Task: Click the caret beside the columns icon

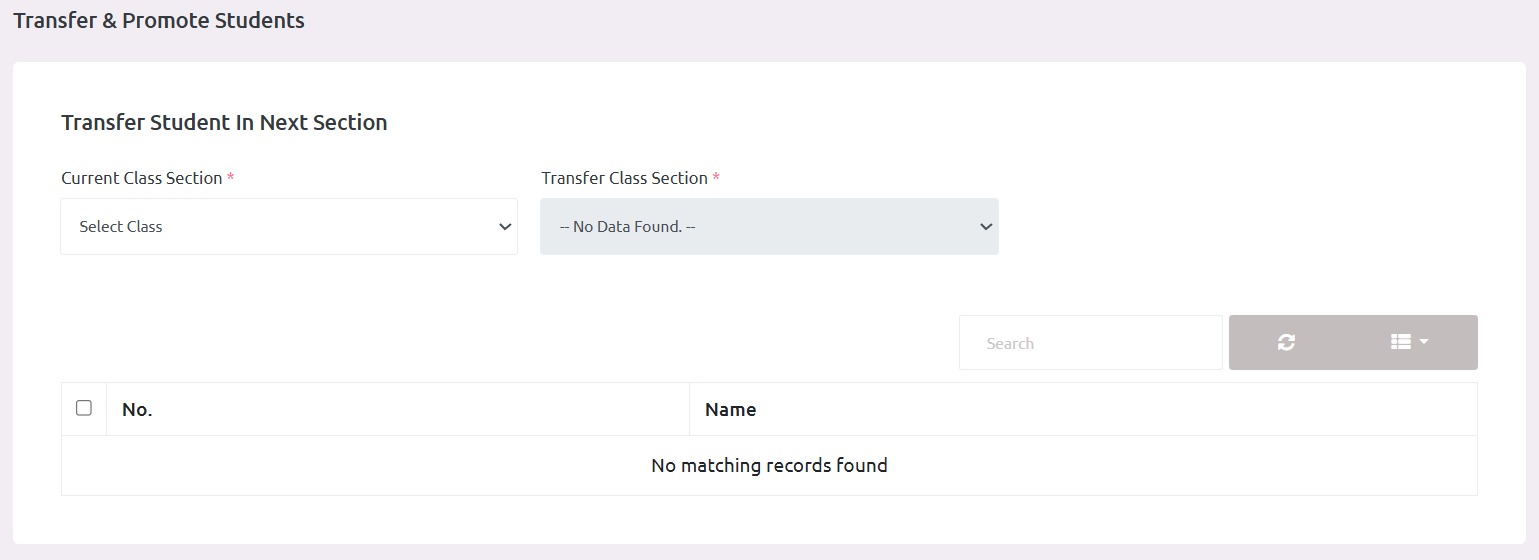Action: tap(1424, 342)
